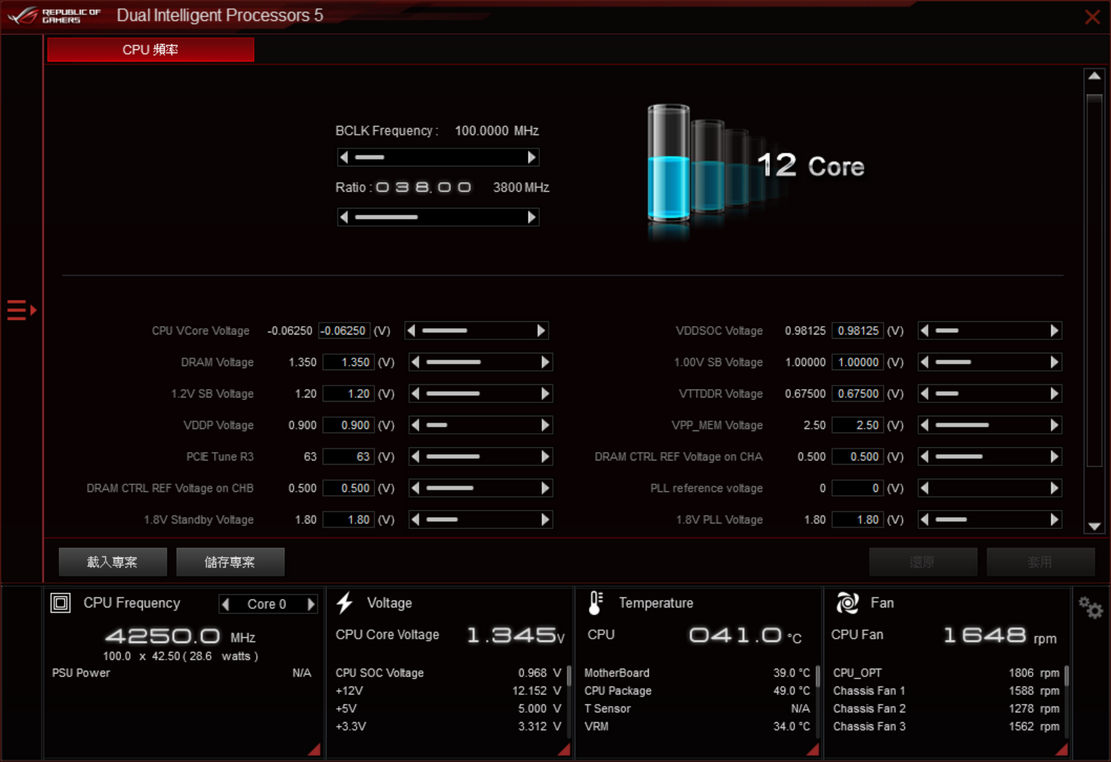Open the settings gear icon beside Fan
The width and height of the screenshot is (1111, 762).
tap(1090, 607)
